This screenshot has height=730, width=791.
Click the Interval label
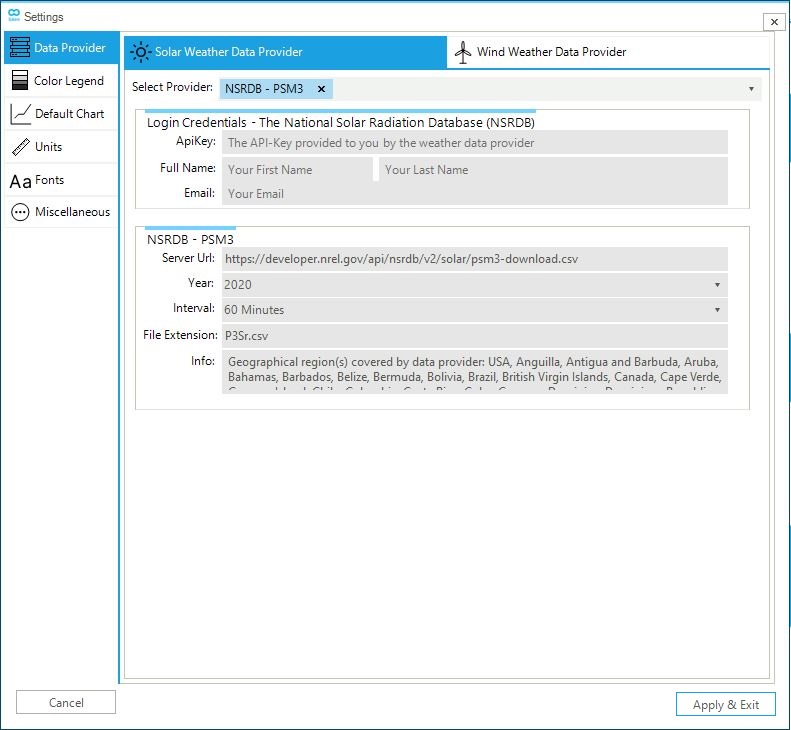[194, 308]
